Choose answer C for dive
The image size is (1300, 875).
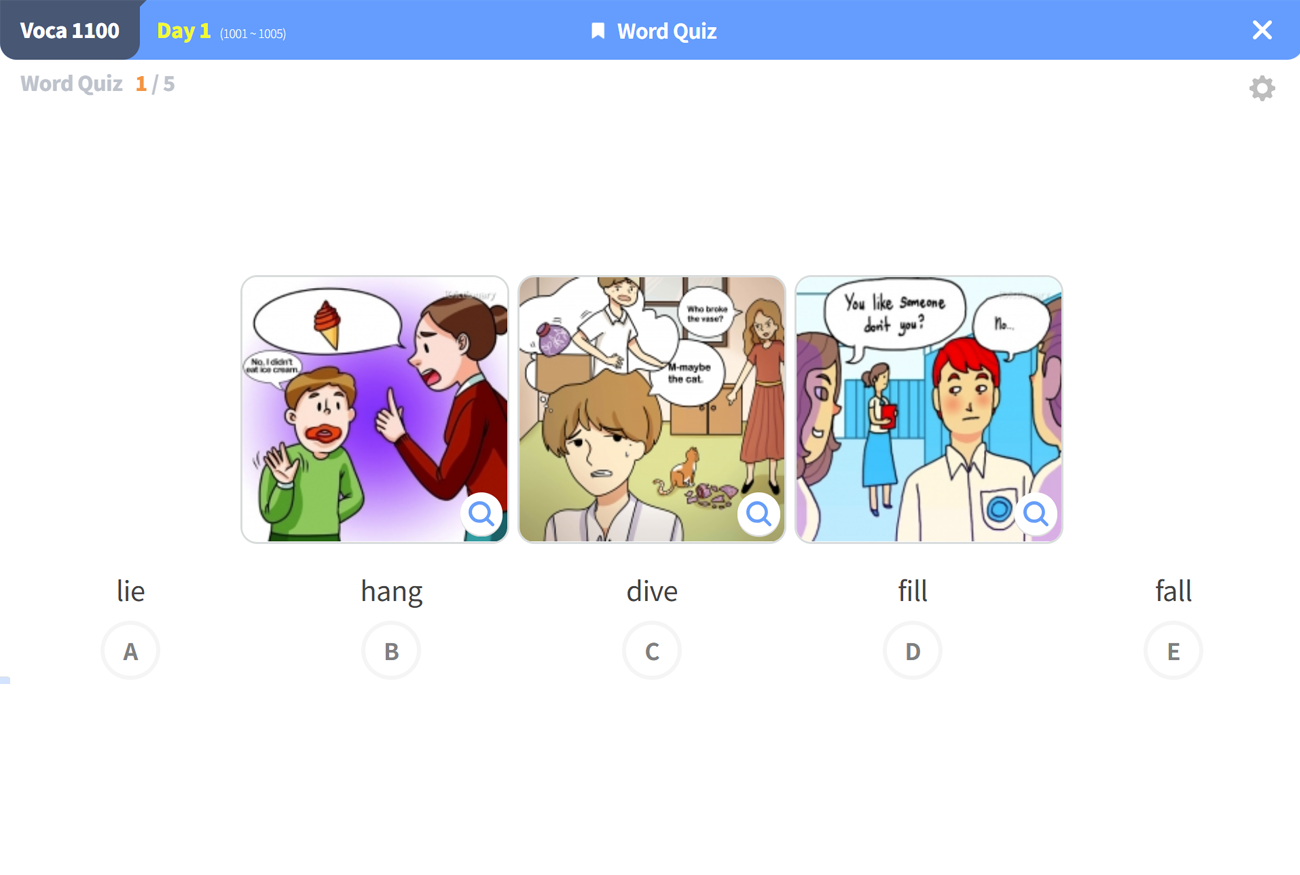click(652, 651)
